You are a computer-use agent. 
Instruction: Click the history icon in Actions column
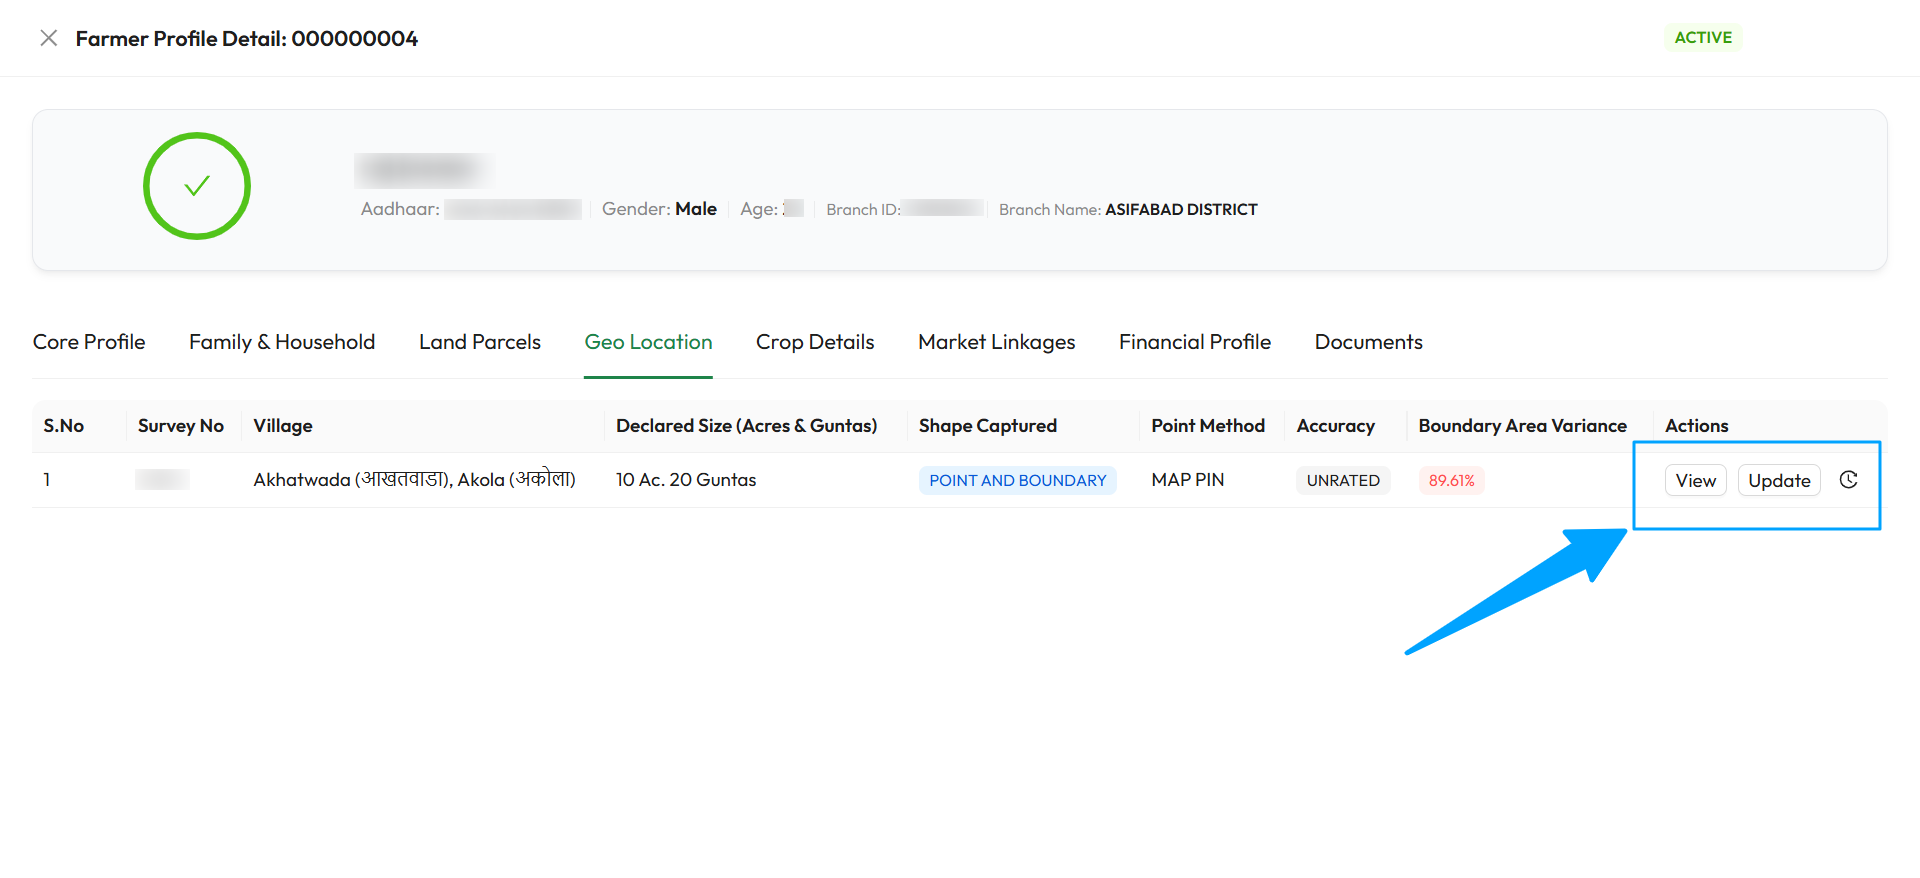click(1848, 480)
